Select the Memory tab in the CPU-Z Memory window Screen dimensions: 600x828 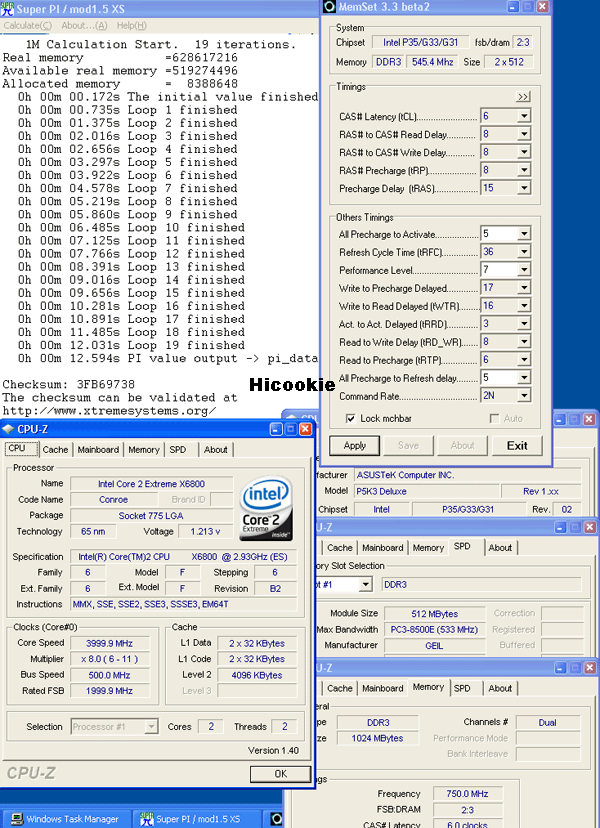(x=428, y=687)
